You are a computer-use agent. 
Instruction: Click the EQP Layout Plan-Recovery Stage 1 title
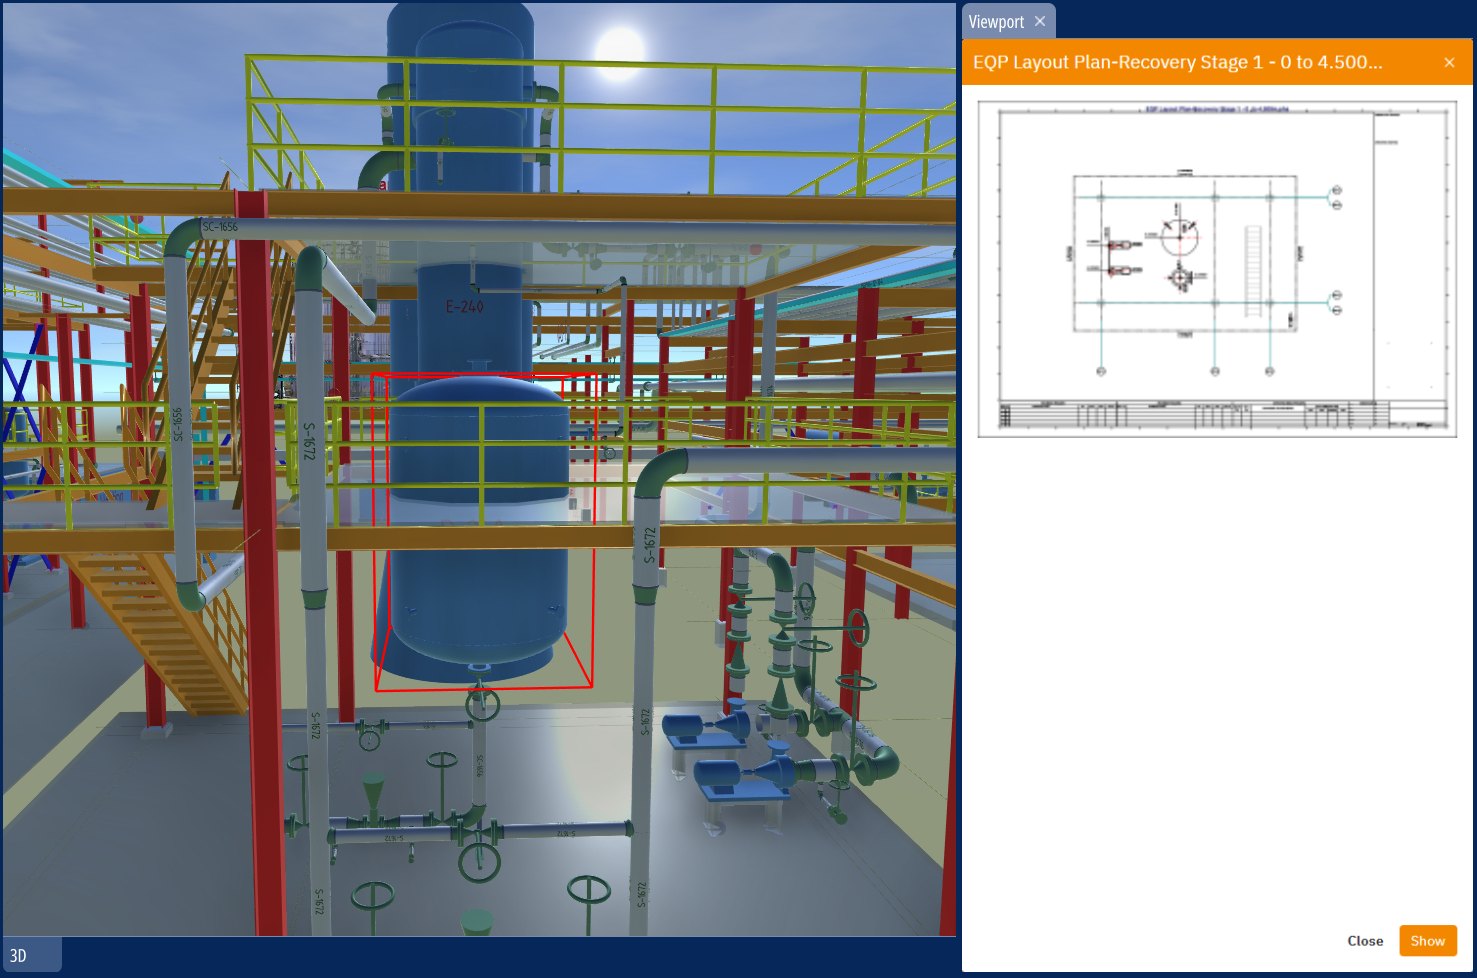tap(1177, 62)
